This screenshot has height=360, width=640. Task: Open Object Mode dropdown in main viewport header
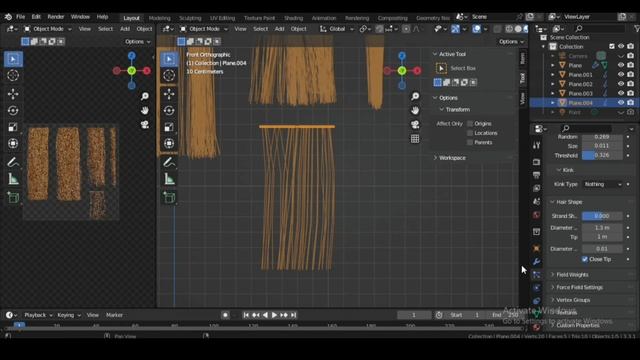point(204,29)
